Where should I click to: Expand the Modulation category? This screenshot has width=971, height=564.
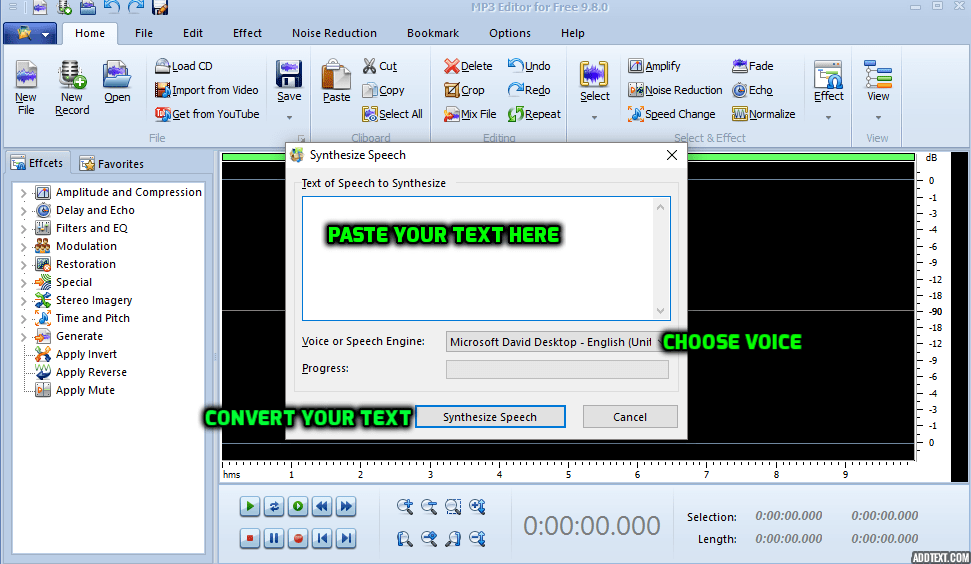point(24,247)
